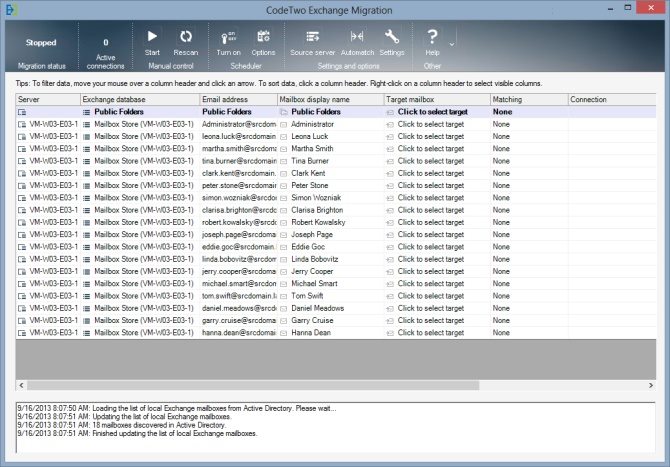
Task: Sort by the Mailbox display name column header
Action: pos(331,100)
